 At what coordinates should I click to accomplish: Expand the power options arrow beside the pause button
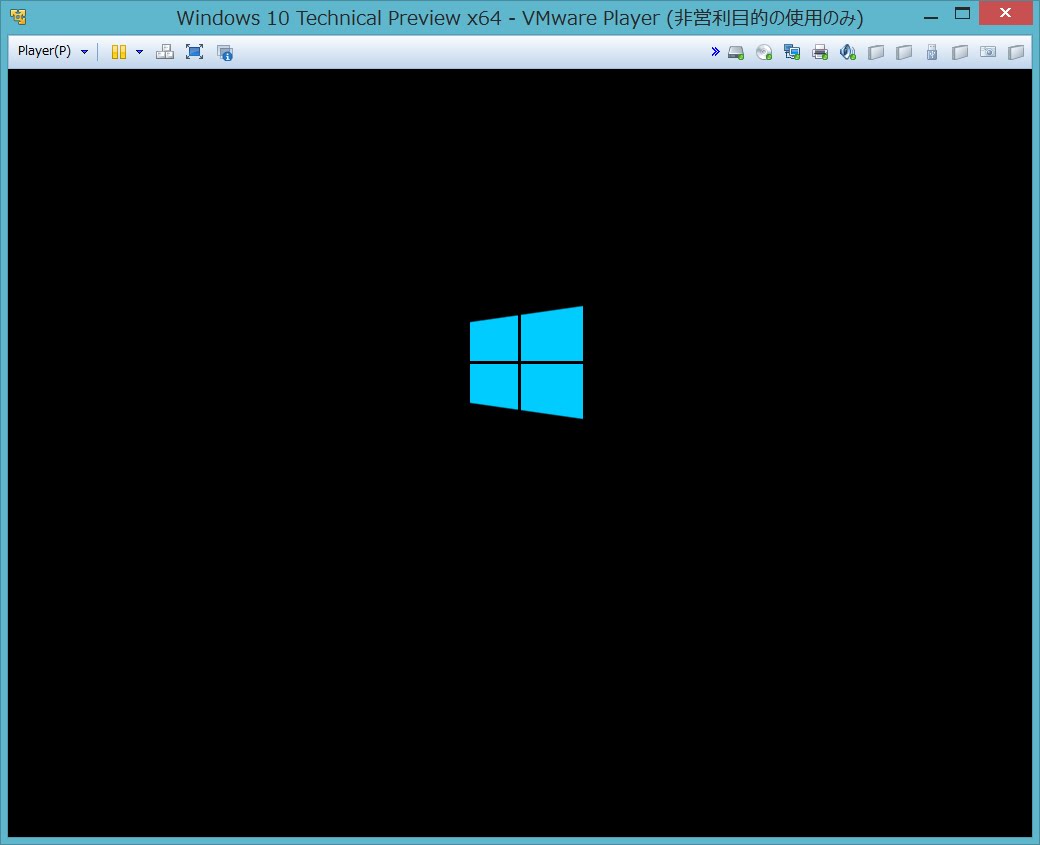click(139, 52)
